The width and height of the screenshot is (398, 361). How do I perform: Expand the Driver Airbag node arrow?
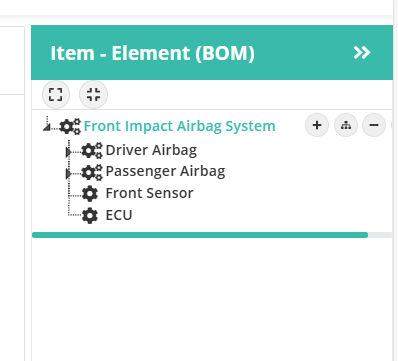[68, 152]
